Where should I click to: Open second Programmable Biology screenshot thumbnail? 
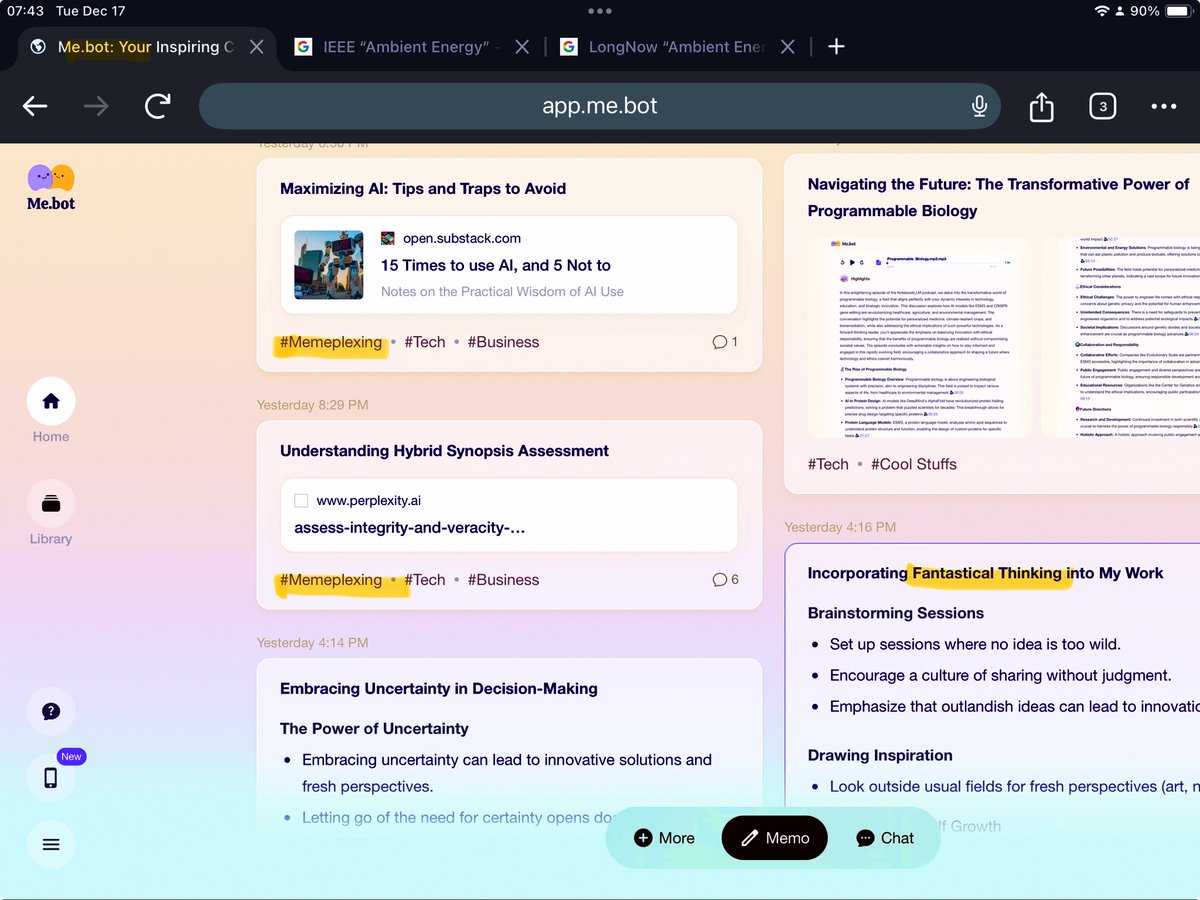coord(1120,337)
